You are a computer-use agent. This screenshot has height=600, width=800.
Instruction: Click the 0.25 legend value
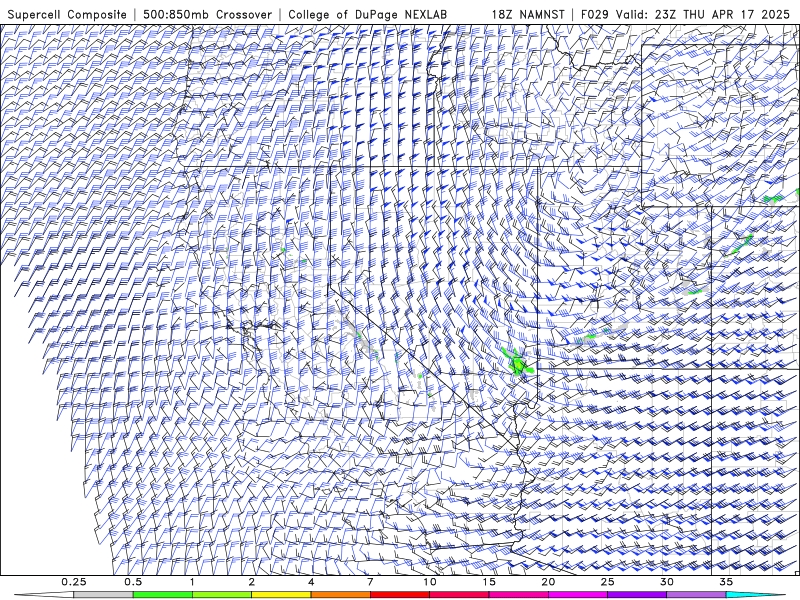point(73,582)
